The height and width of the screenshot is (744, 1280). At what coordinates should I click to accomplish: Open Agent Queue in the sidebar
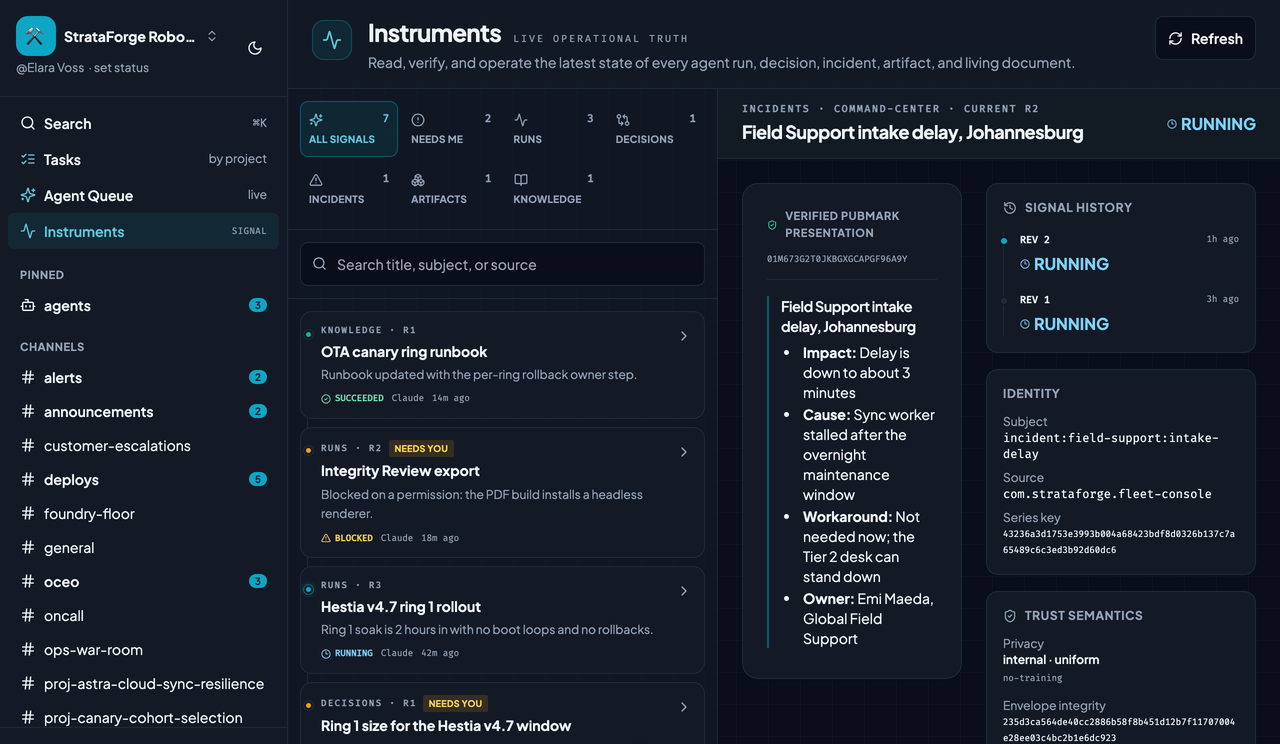[x=143, y=196]
